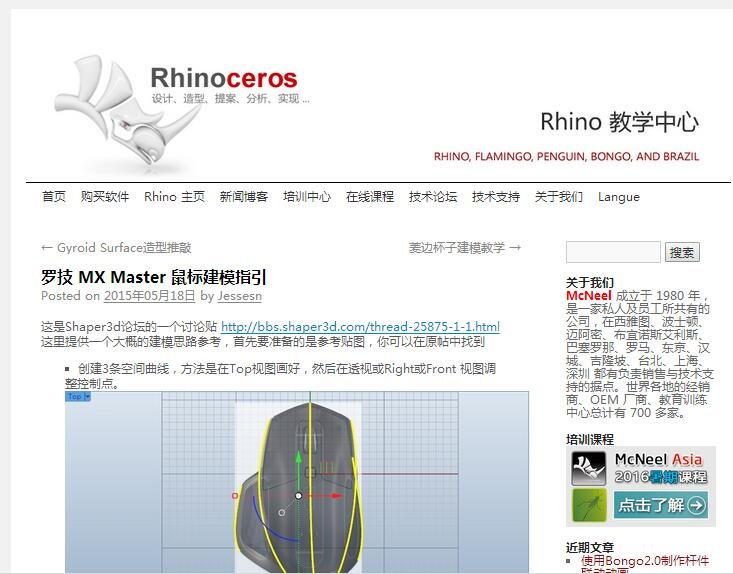Click the Rhino 教学中心 site title

tap(619, 122)
